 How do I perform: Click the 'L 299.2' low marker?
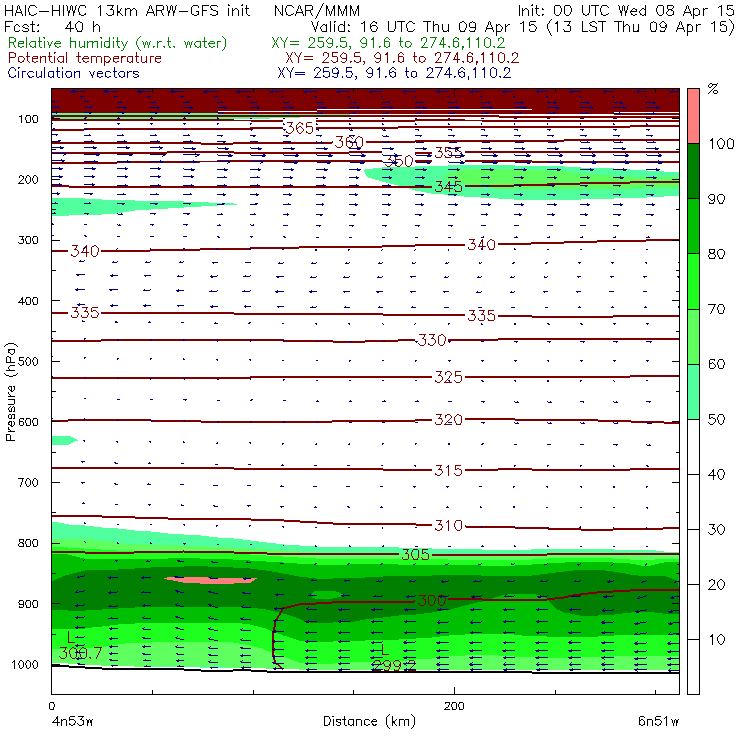[x=394, y=658]
